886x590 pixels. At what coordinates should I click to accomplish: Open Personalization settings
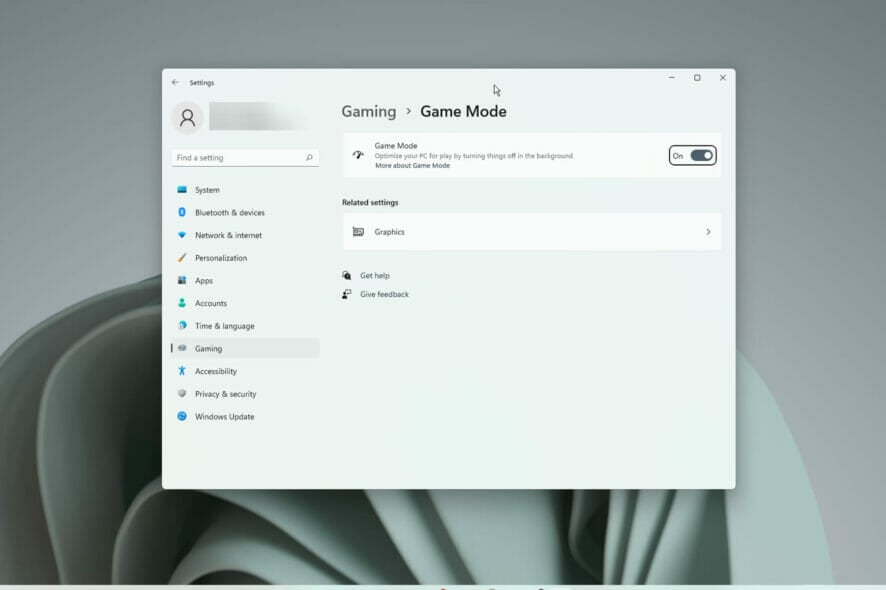point(221,258)
